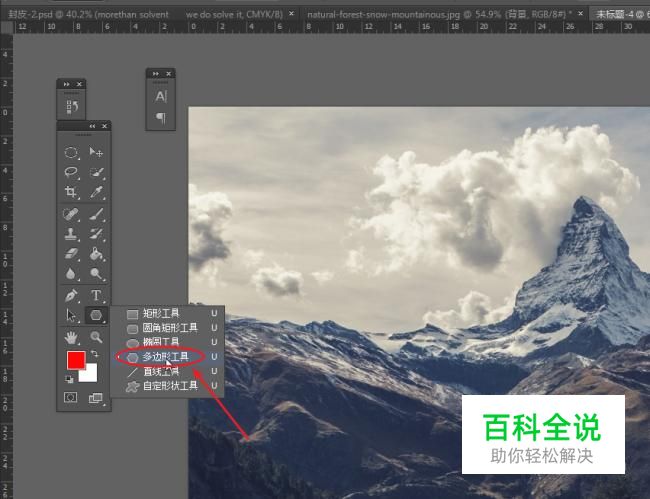Select the Brush tool

coord(96,214)
